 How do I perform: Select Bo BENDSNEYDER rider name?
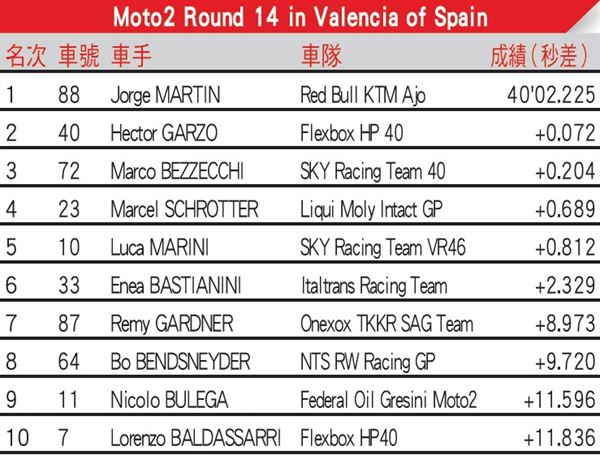[x=180, y=362]
